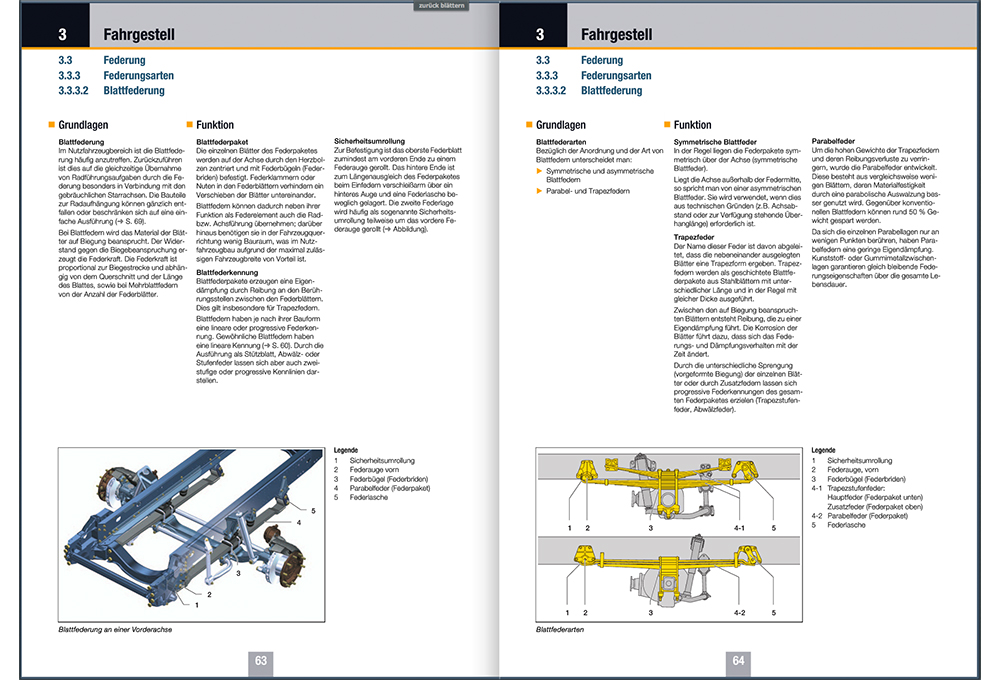Click the triangle bullet before 'Parabel- und Trapezfedern'
Image resolution: width=1000 pixels, height=680 pixels.
539,190
